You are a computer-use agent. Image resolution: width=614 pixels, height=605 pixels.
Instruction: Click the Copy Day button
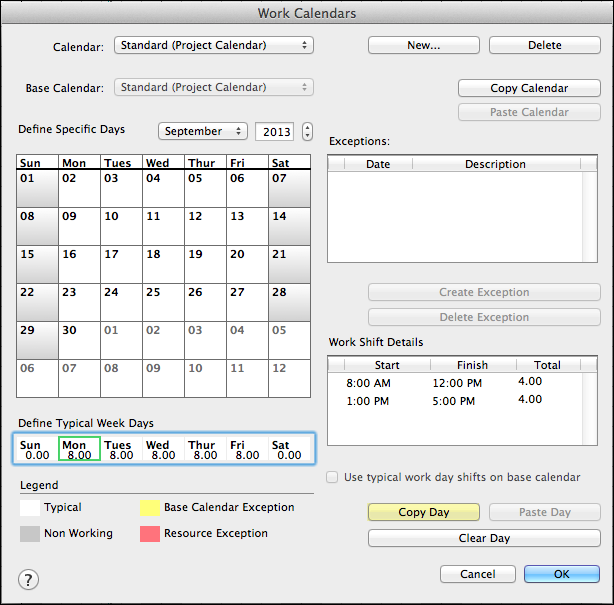[x=424, y=512]
